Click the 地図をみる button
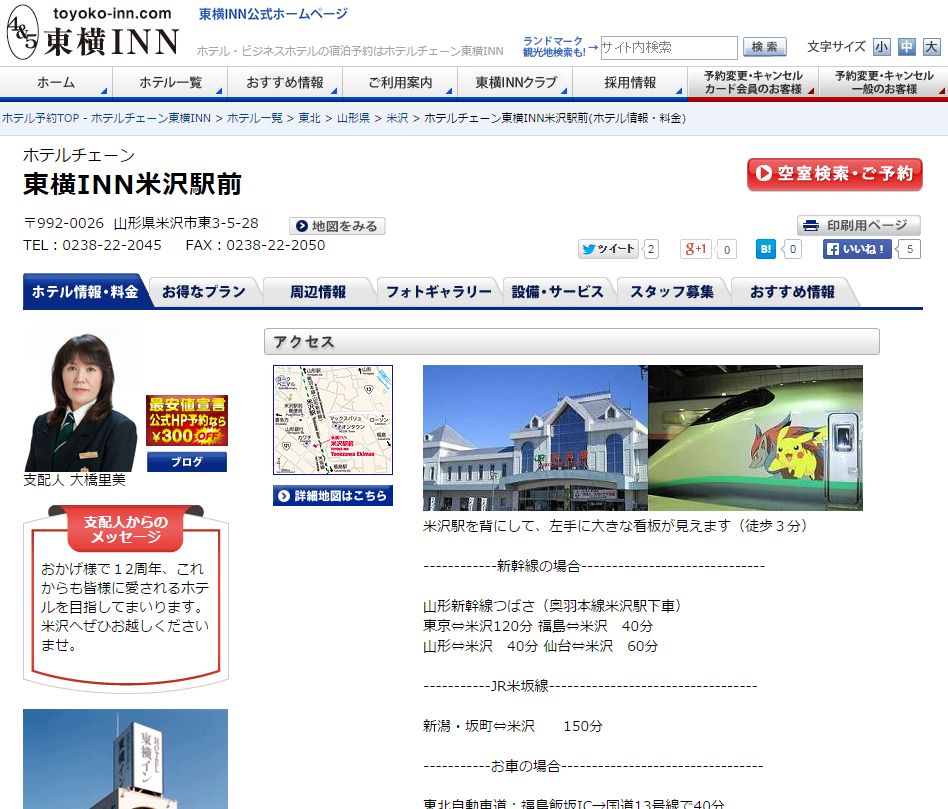Image resolution: width=948 pixels, height=809 pixels. pyautogui.click(x=337, y=226)
